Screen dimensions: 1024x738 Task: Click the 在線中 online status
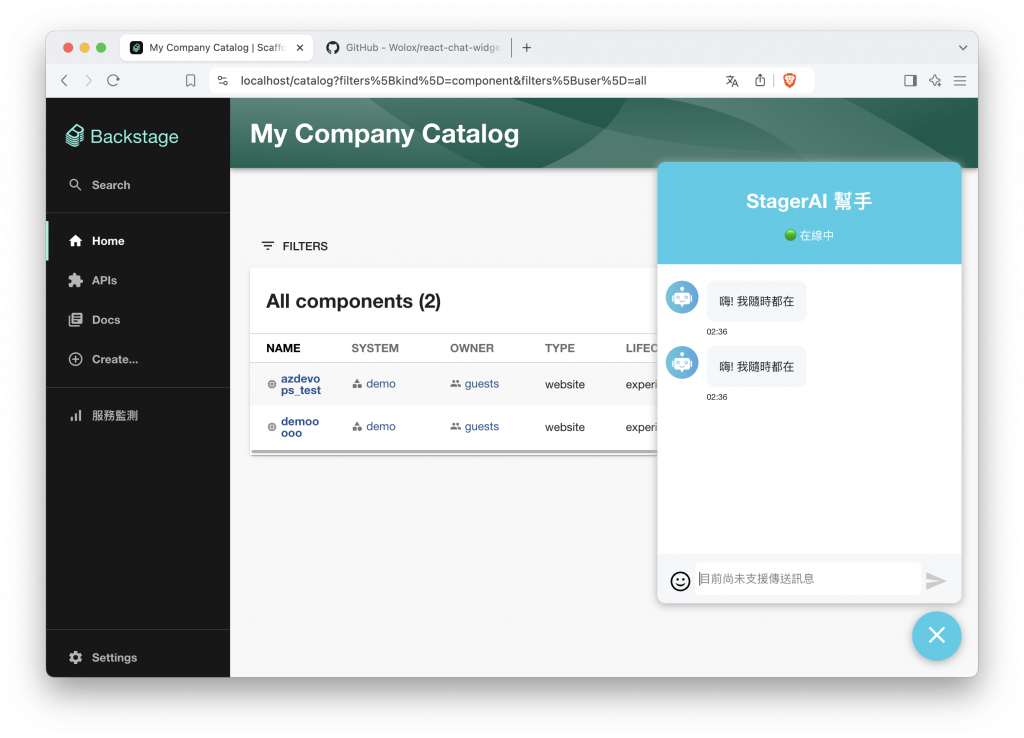tap(809, 235)
